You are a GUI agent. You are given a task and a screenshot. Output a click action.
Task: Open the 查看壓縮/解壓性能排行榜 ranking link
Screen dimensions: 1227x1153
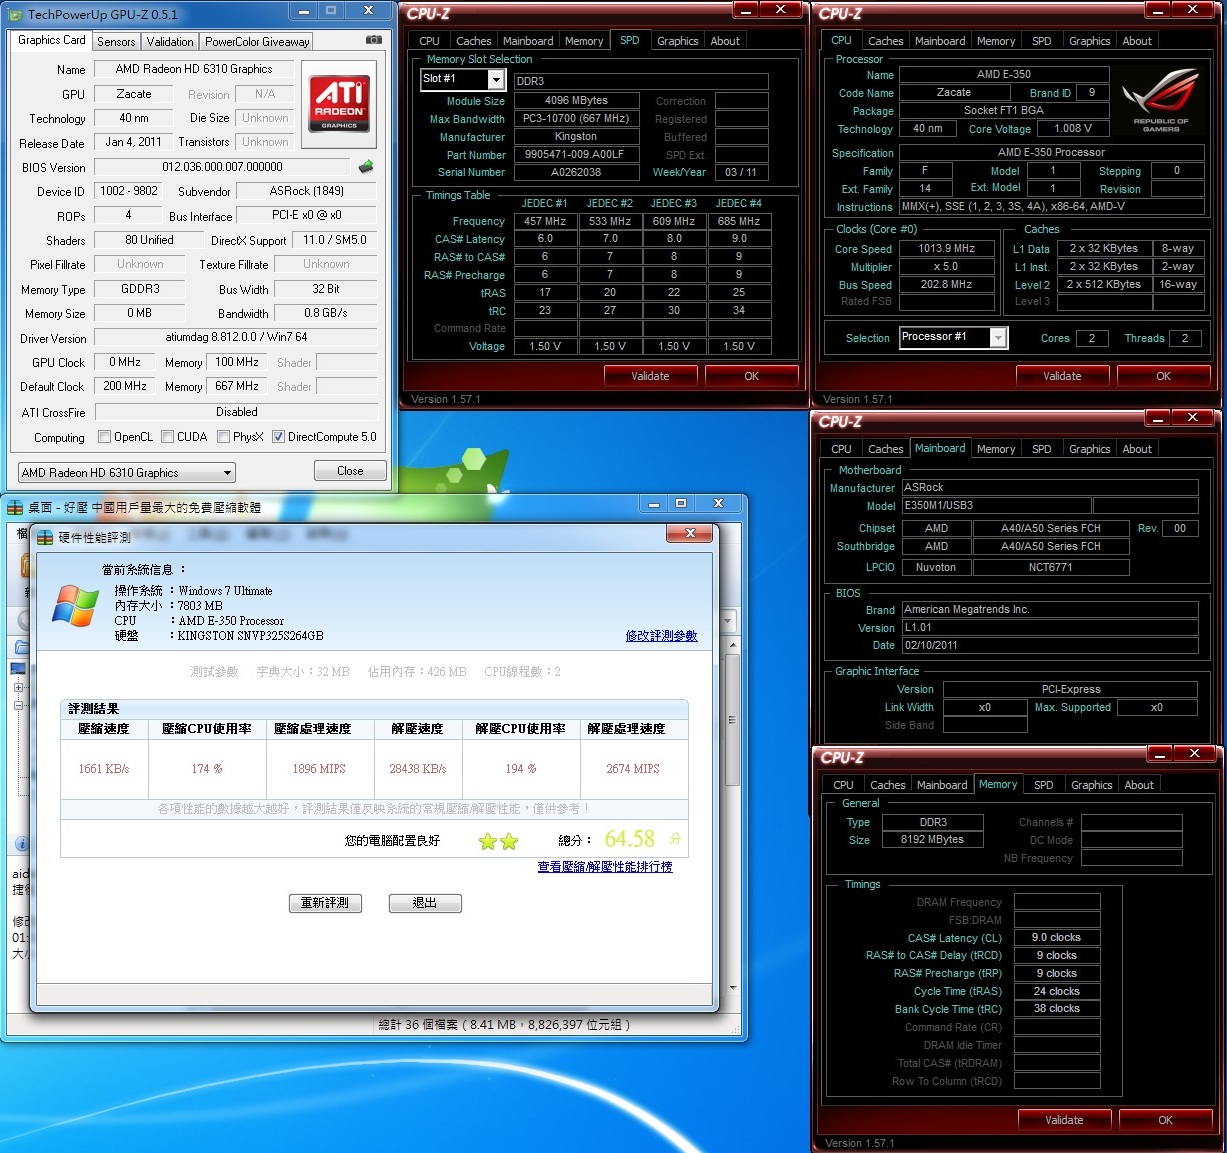pos(605,867)
